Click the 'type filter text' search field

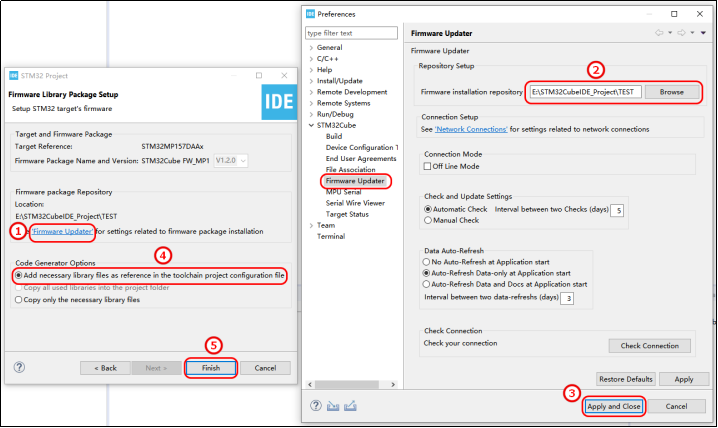351,33
